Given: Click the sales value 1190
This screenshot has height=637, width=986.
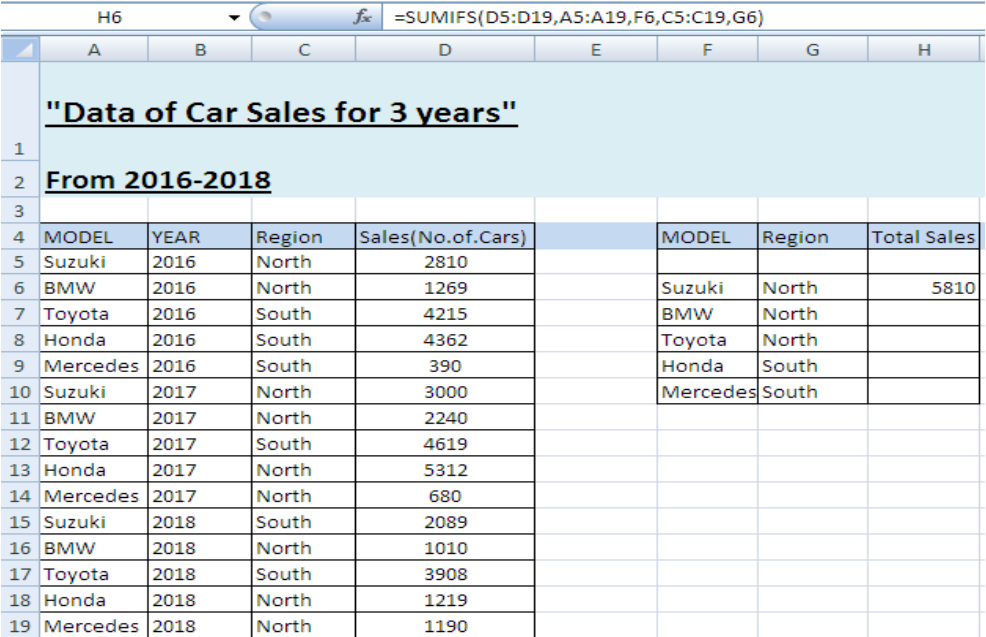Looking at the screenshot, I should pyautogui.click(x=445, y=626).
